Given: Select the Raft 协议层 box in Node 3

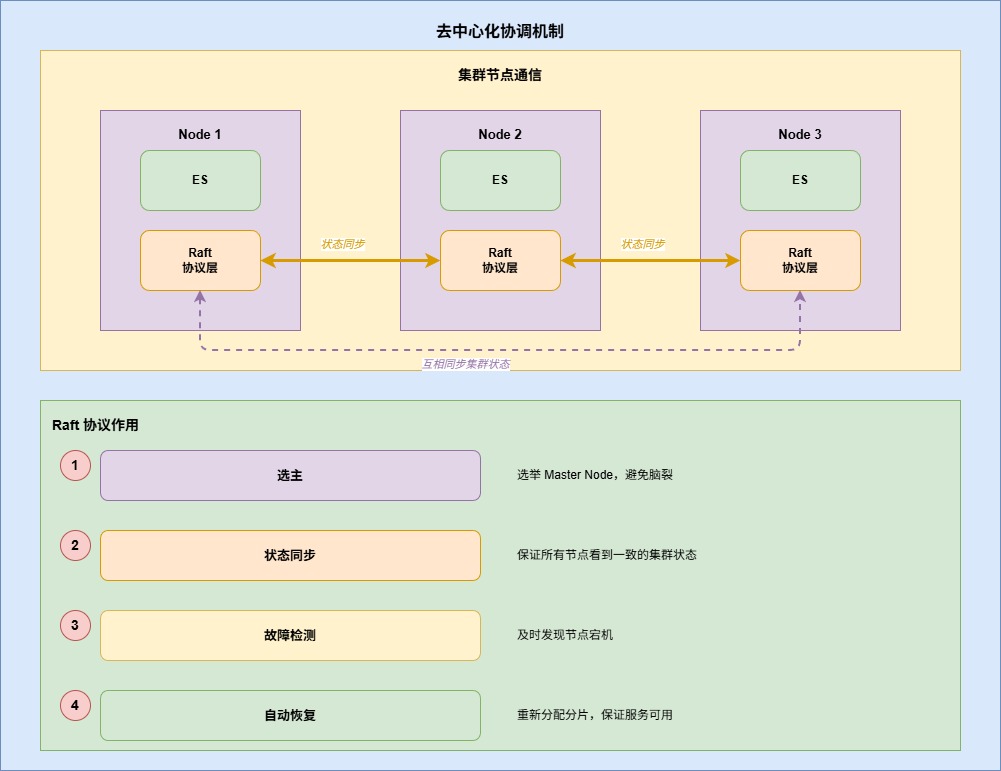Looking at the screenshot, I should (801, 260).
